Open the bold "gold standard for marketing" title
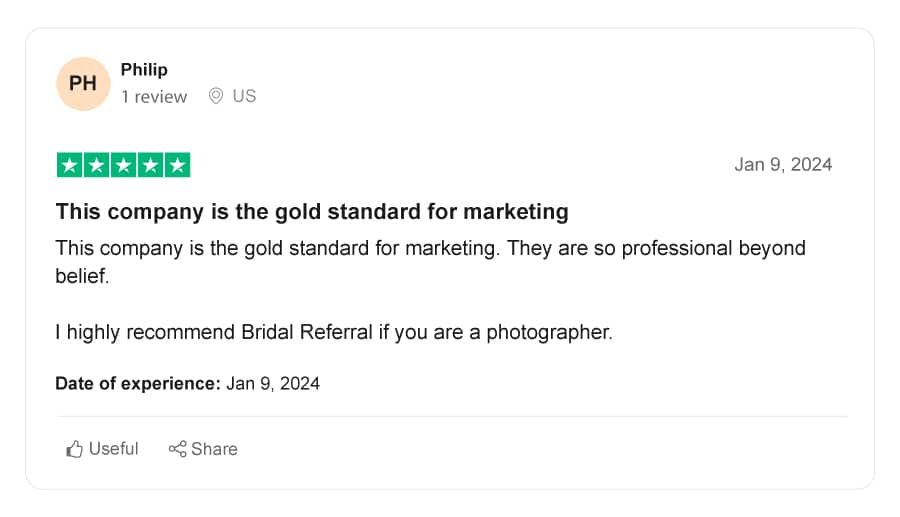This screenshot has height=517, width=900. click(312, 211)
